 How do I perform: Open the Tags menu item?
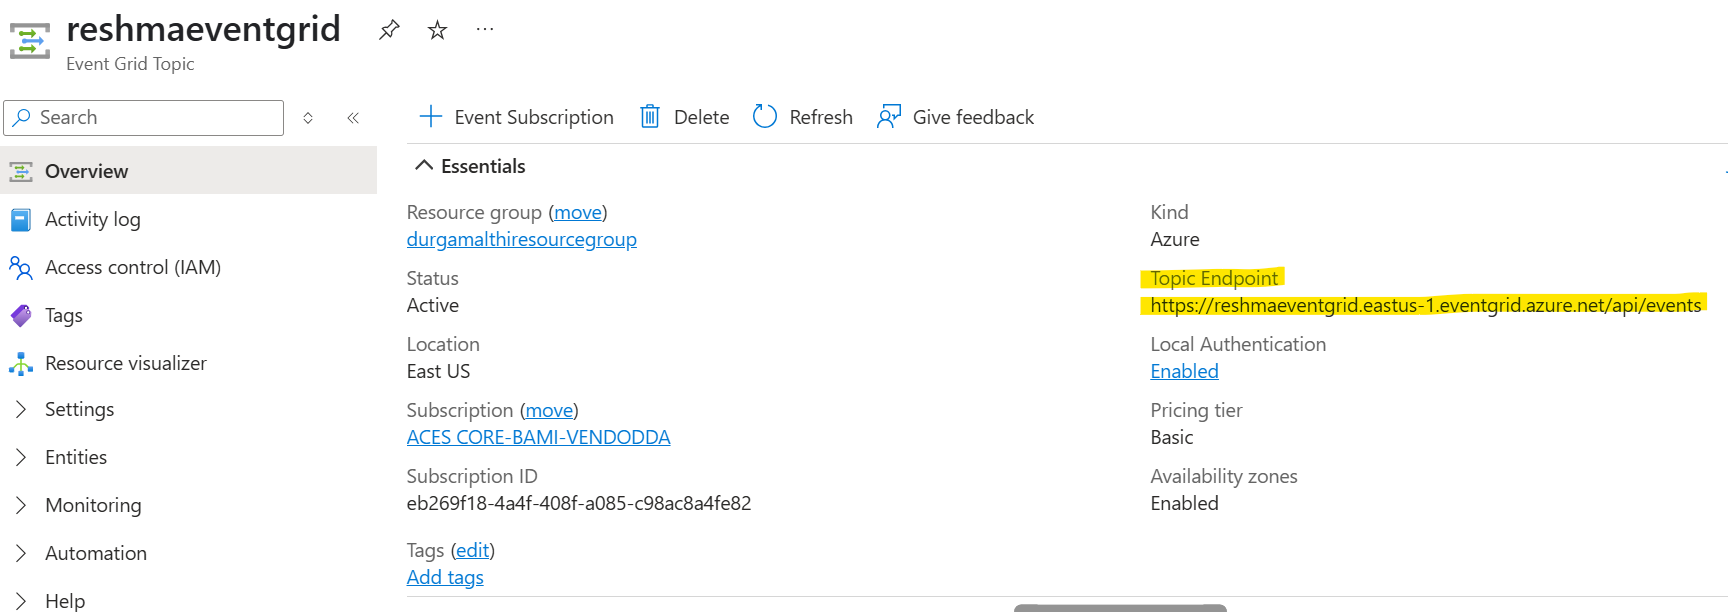pos(188,315)
